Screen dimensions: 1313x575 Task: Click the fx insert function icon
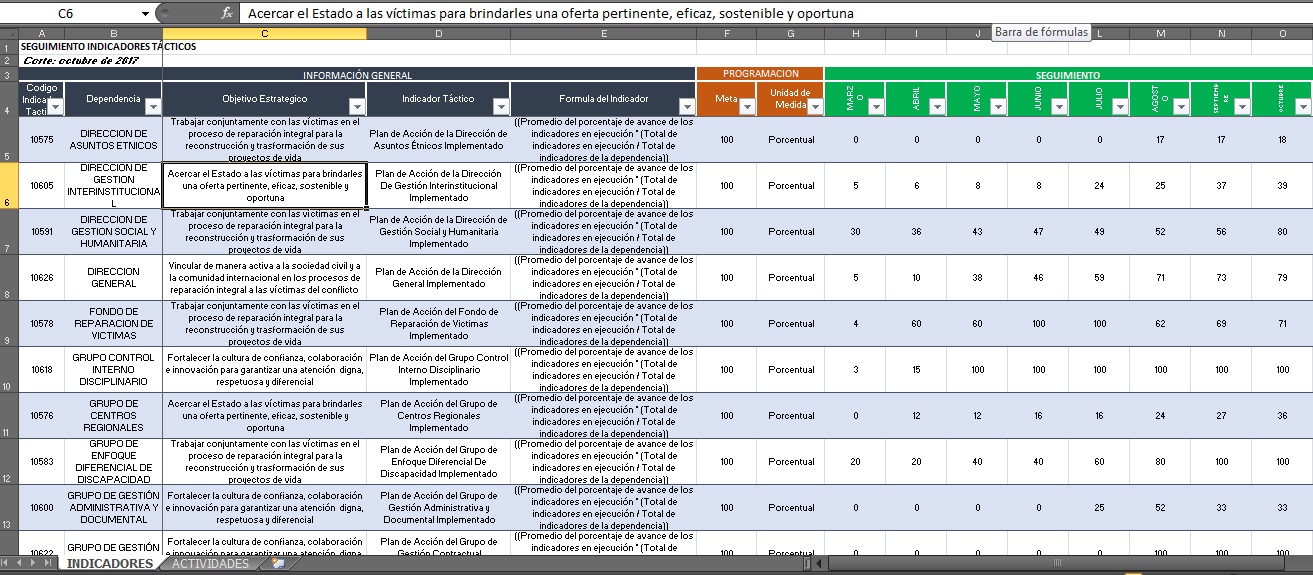click(227, 14)
